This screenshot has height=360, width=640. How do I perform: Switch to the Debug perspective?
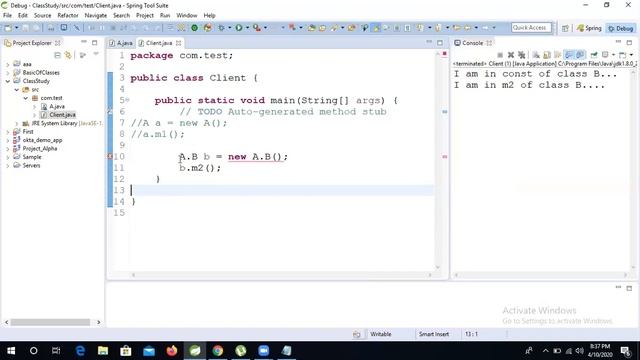(620, 28)
